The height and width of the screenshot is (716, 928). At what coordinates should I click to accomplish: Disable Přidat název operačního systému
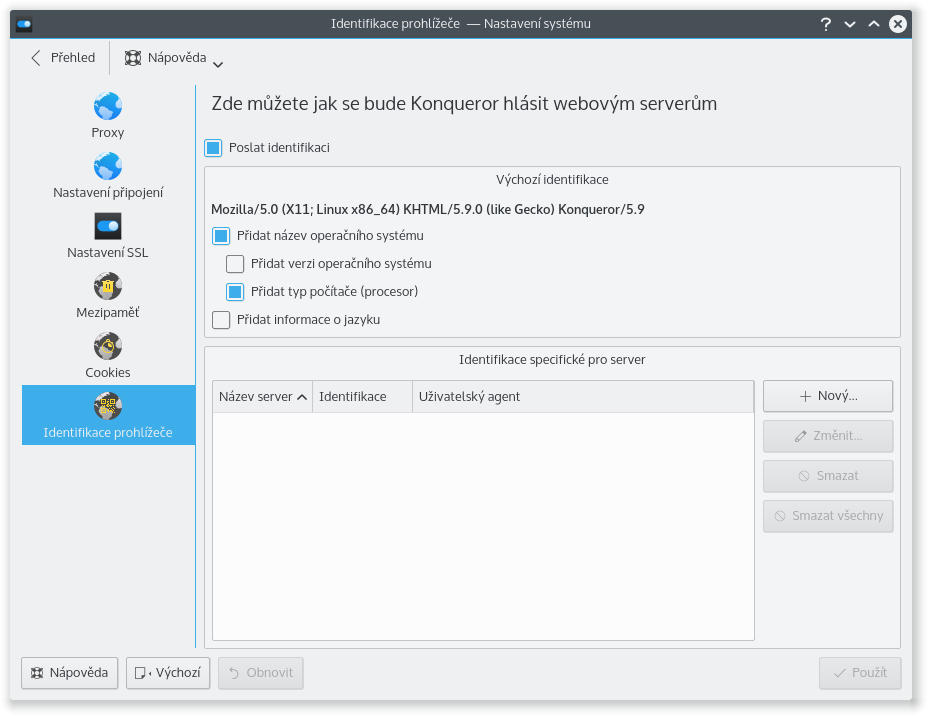click(x=221, y=236)
